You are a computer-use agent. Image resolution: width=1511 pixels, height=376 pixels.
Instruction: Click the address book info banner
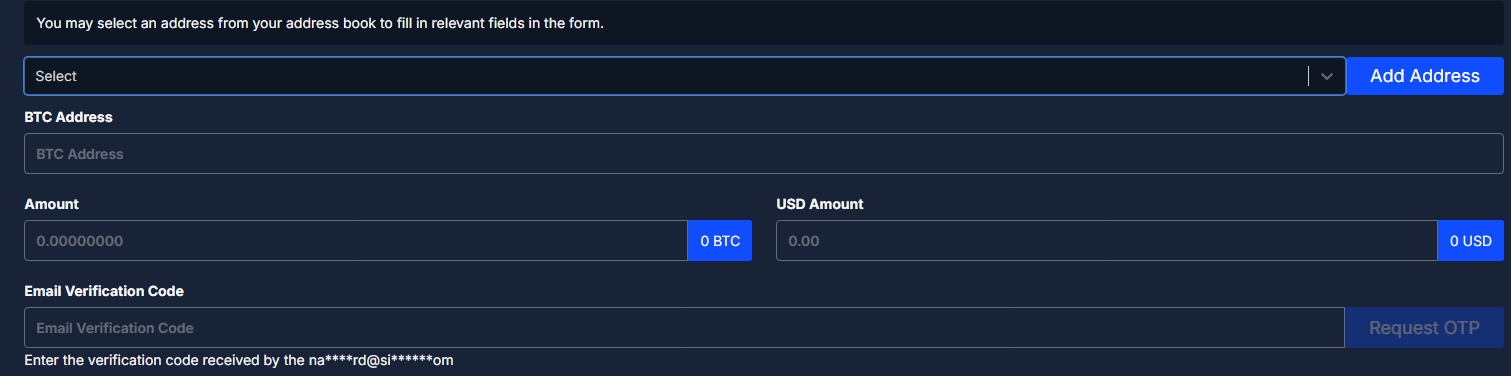[763, 22]
